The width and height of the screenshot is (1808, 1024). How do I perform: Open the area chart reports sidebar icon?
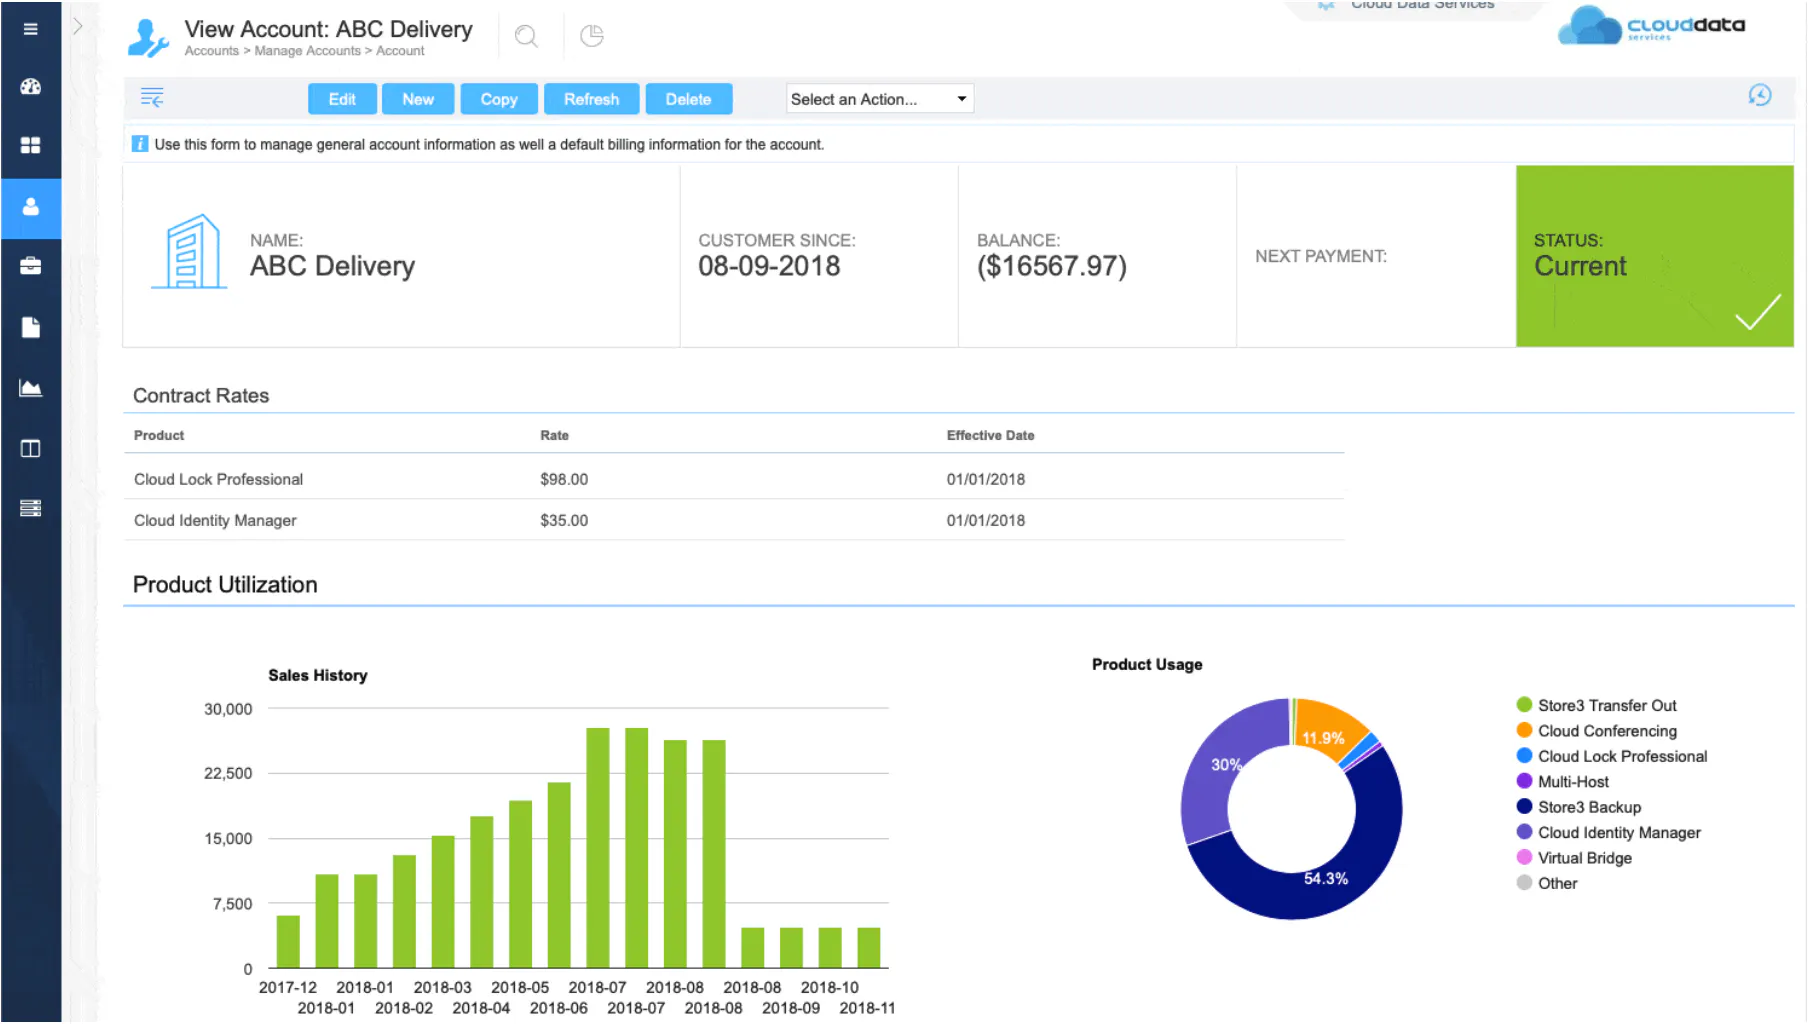pos(30,388)
